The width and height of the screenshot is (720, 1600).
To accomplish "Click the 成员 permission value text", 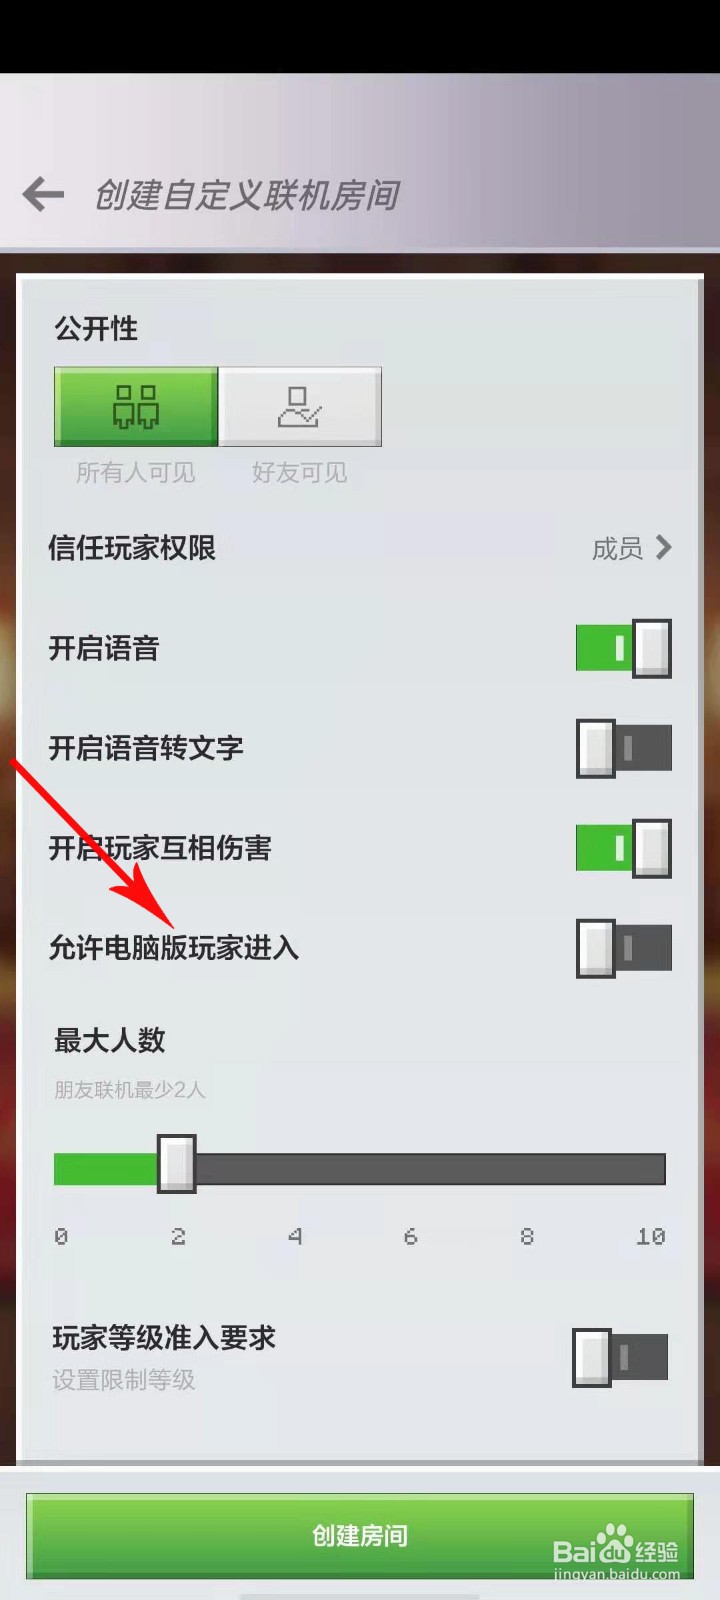I will 617,548.
